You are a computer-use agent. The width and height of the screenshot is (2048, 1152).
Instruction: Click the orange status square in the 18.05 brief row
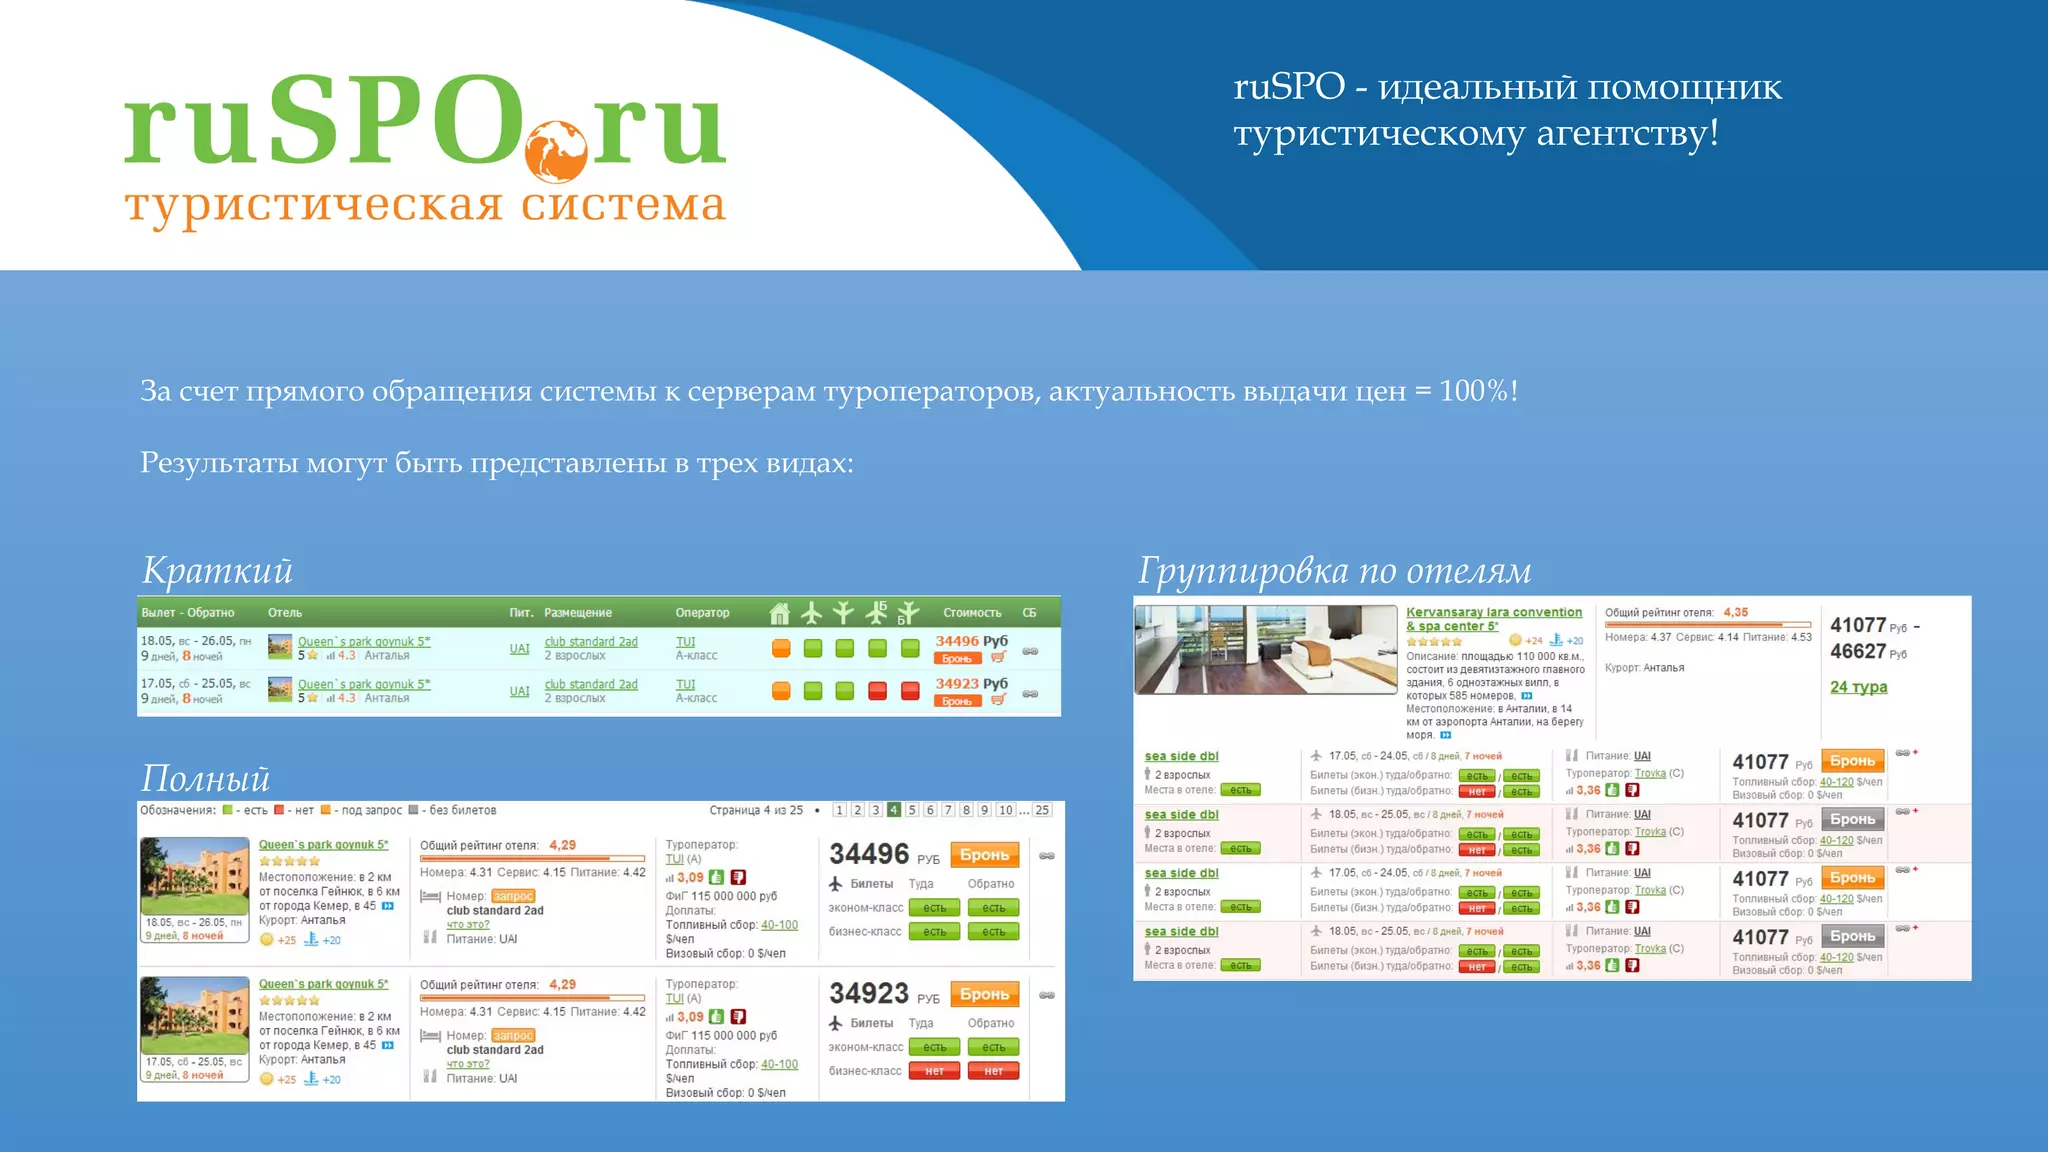tap(781, 648)
